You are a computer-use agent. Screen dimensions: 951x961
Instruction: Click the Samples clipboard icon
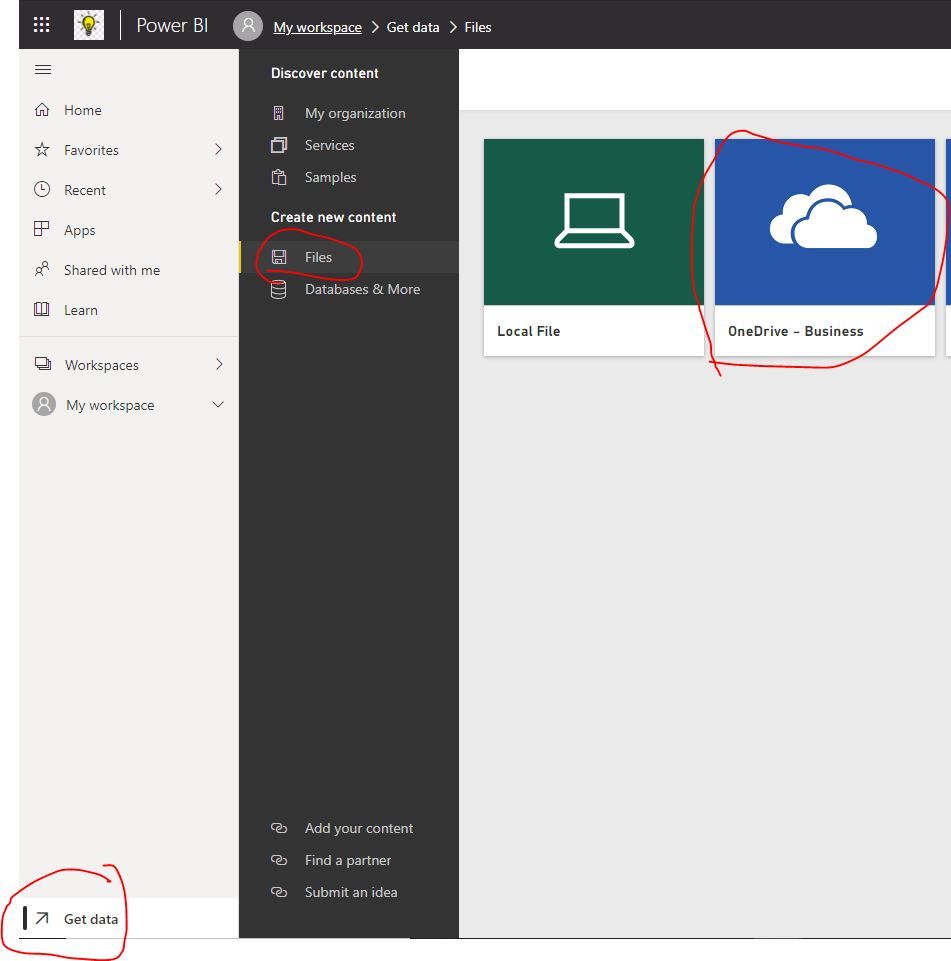click(279, 177)
